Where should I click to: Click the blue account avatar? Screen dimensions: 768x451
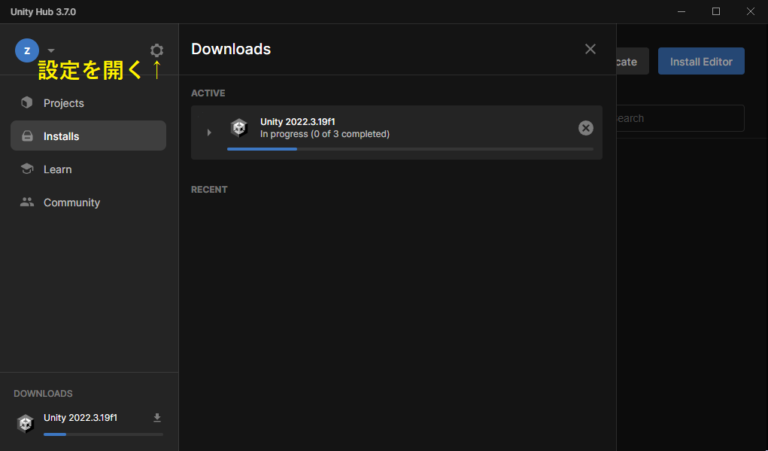click(27, 50)
